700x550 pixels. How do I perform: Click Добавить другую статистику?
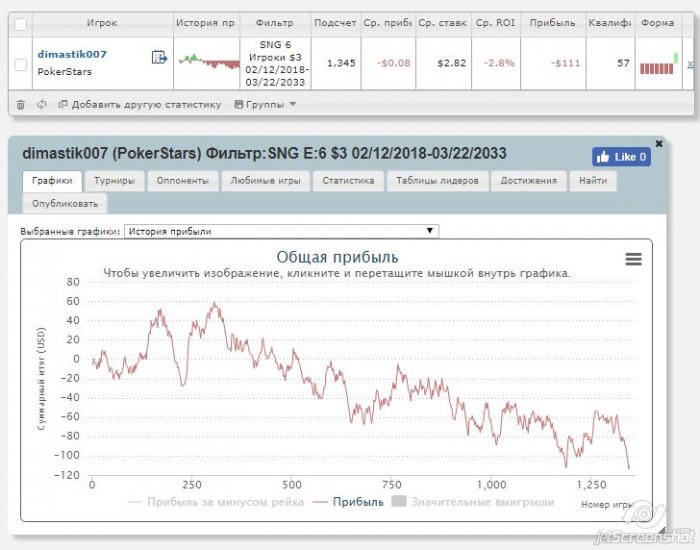140,104
